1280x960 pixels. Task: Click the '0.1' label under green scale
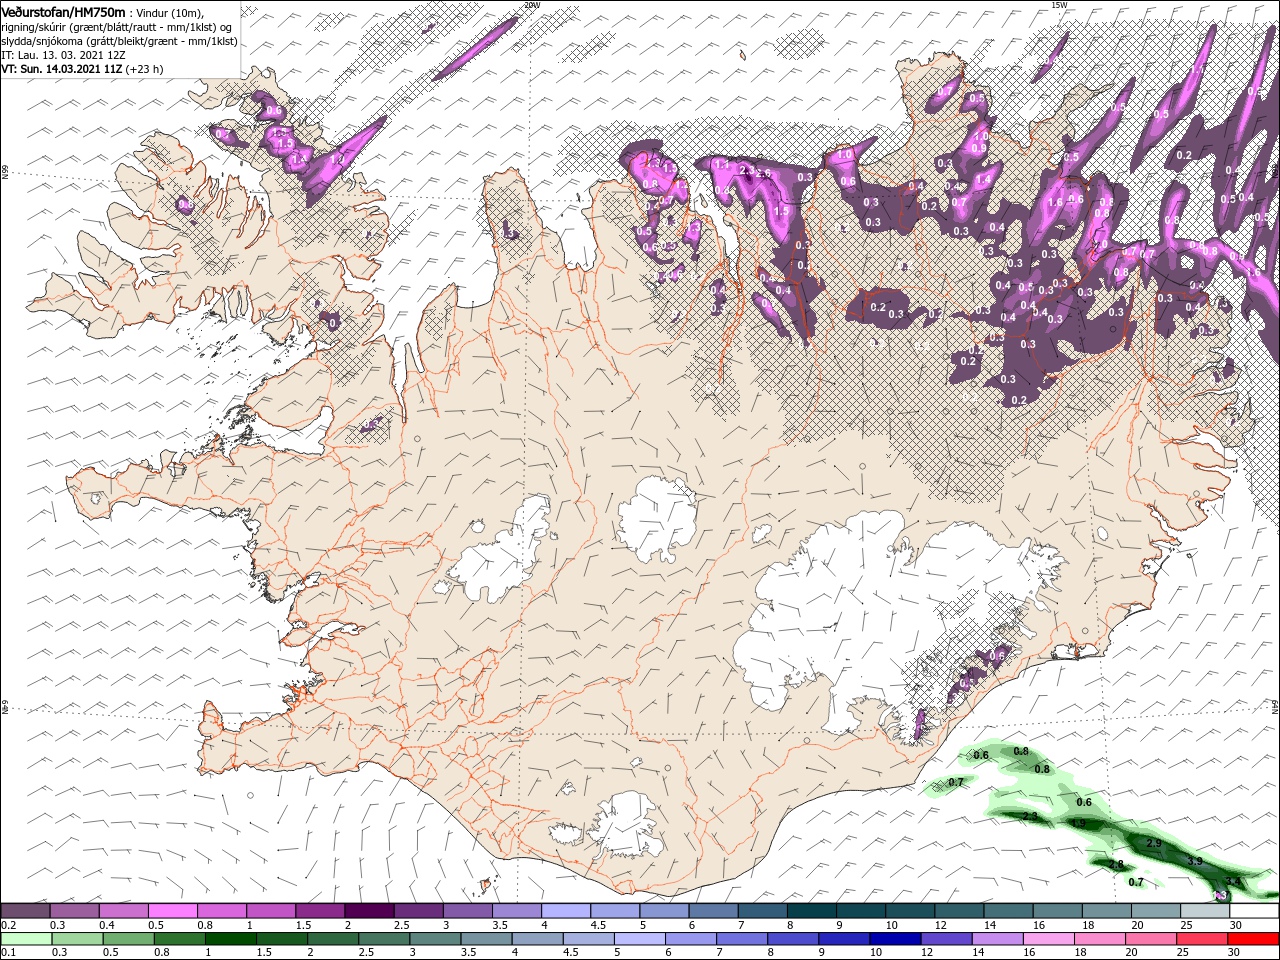8,953
